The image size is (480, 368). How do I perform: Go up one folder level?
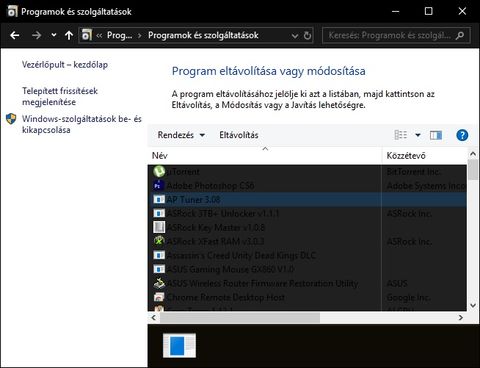[x=69, y=35]
